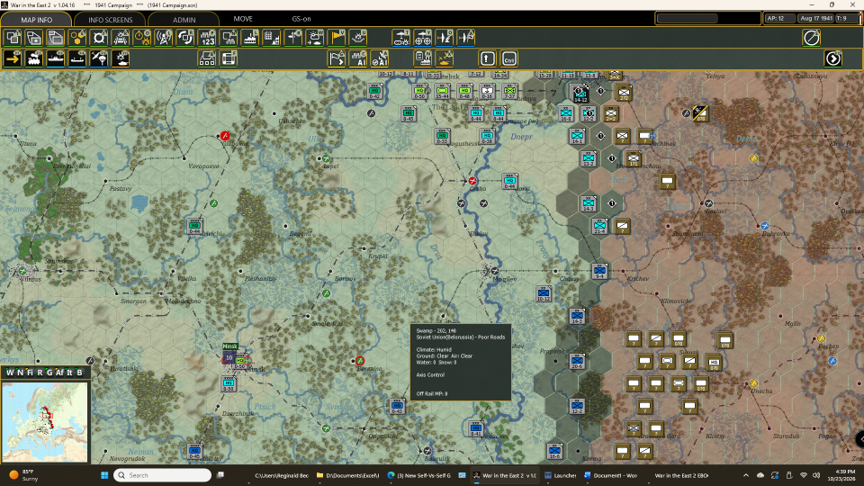
Task: Toggle the 'G' minimap filter
Action: coord(49,372)
